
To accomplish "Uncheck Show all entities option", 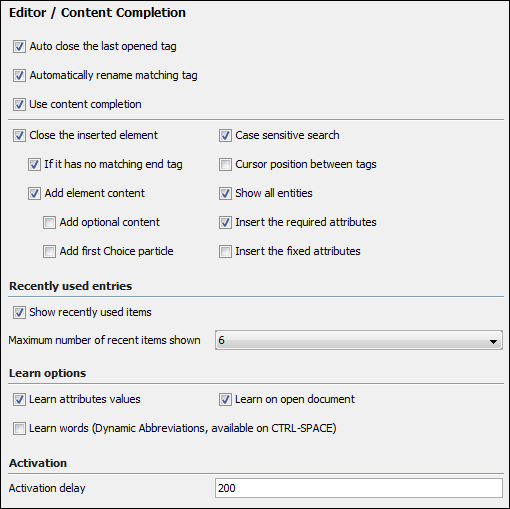I will pyautogui.click(x=225, y=194).
